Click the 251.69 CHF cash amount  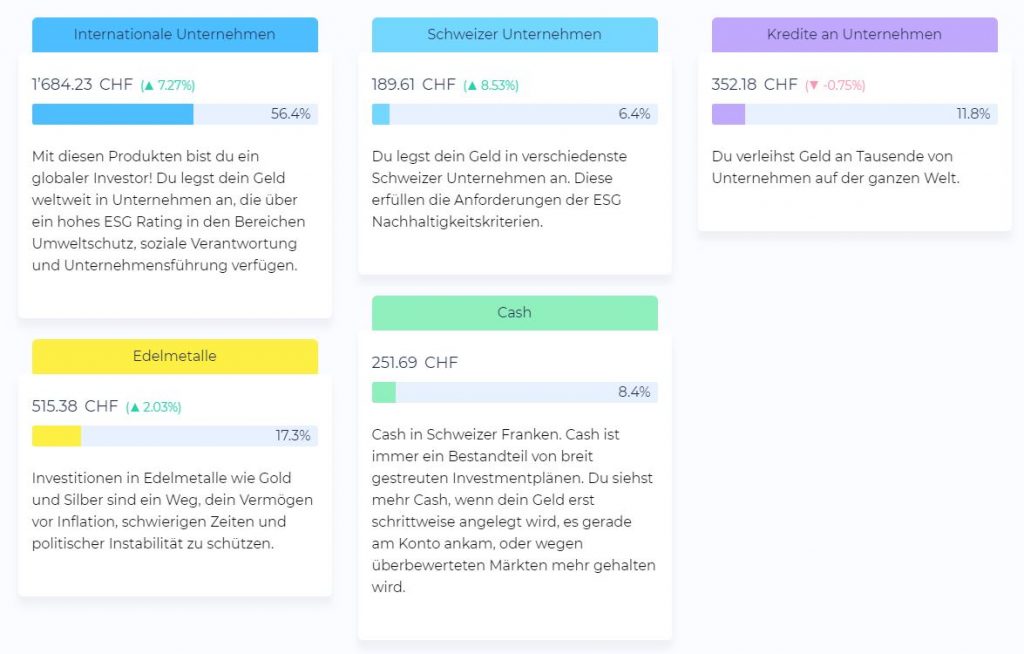(415, 363)
